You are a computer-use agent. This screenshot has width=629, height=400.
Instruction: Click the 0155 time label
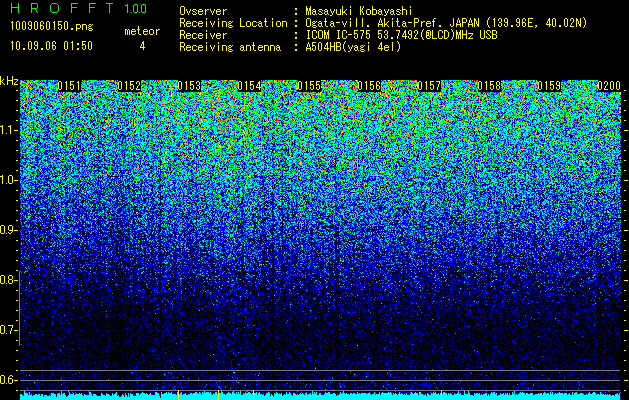[309, 86]
